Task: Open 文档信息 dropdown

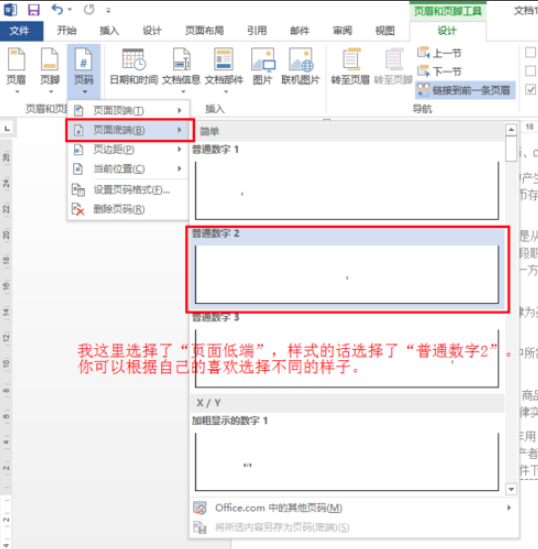Action: point(181,71)
